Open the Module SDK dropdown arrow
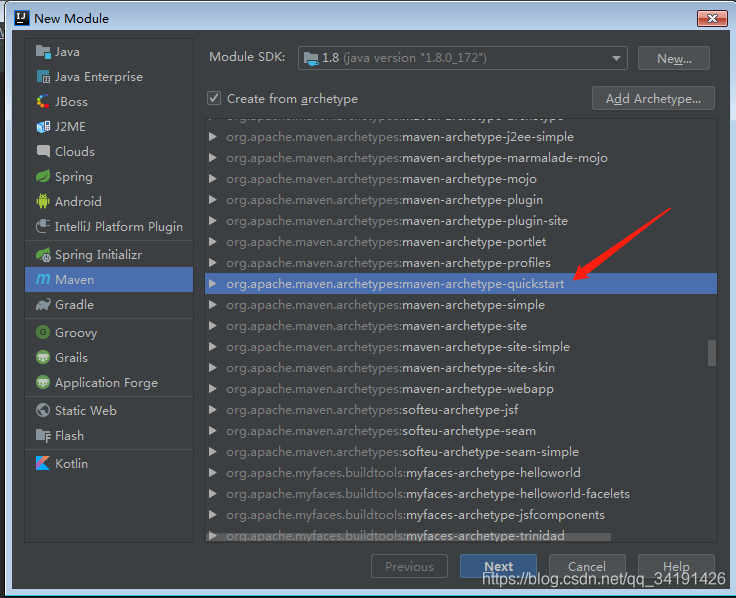The image size is (736, 598). (x=616, y=58)
